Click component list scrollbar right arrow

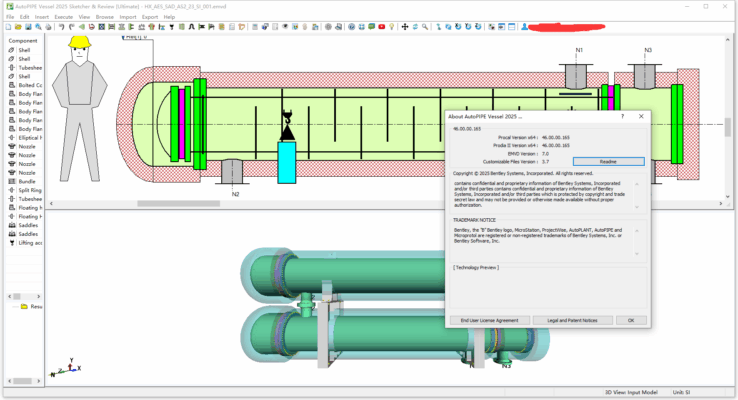coord(39,296)
